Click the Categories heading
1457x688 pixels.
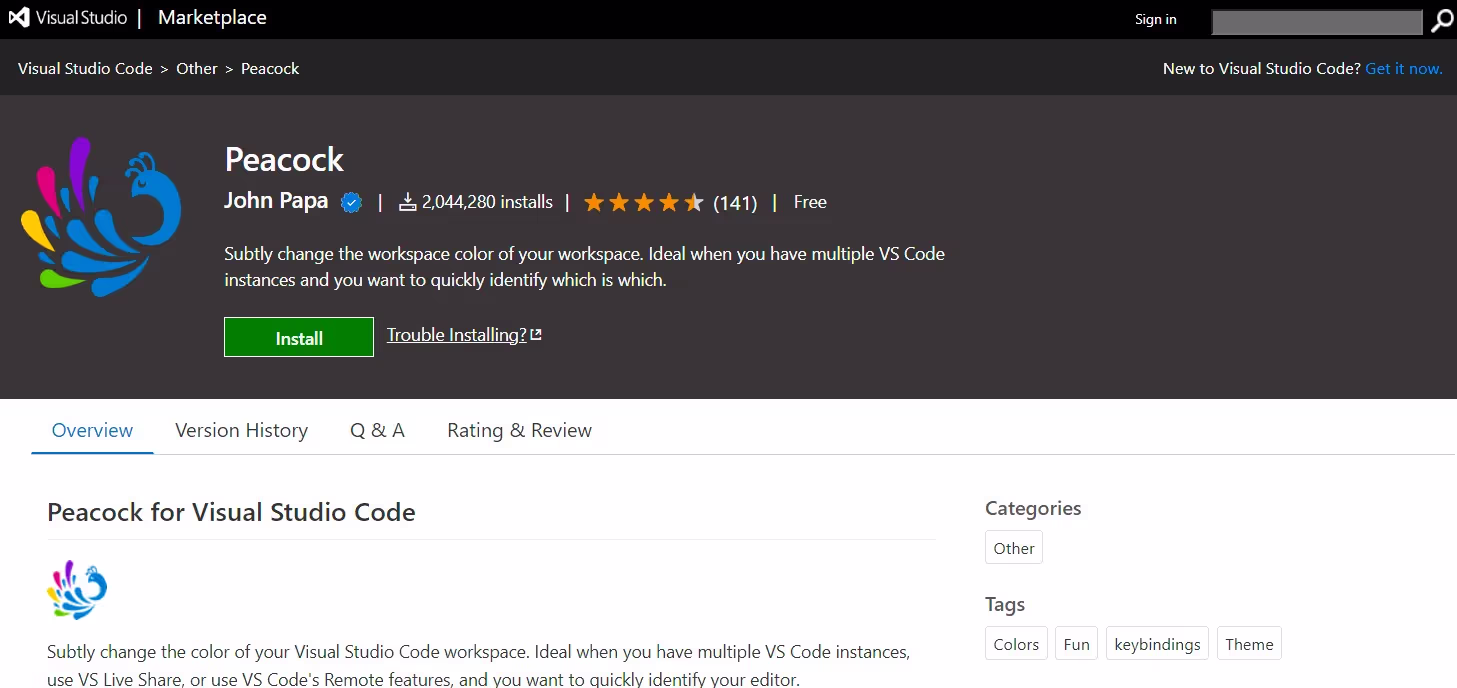click(1033, 508)
